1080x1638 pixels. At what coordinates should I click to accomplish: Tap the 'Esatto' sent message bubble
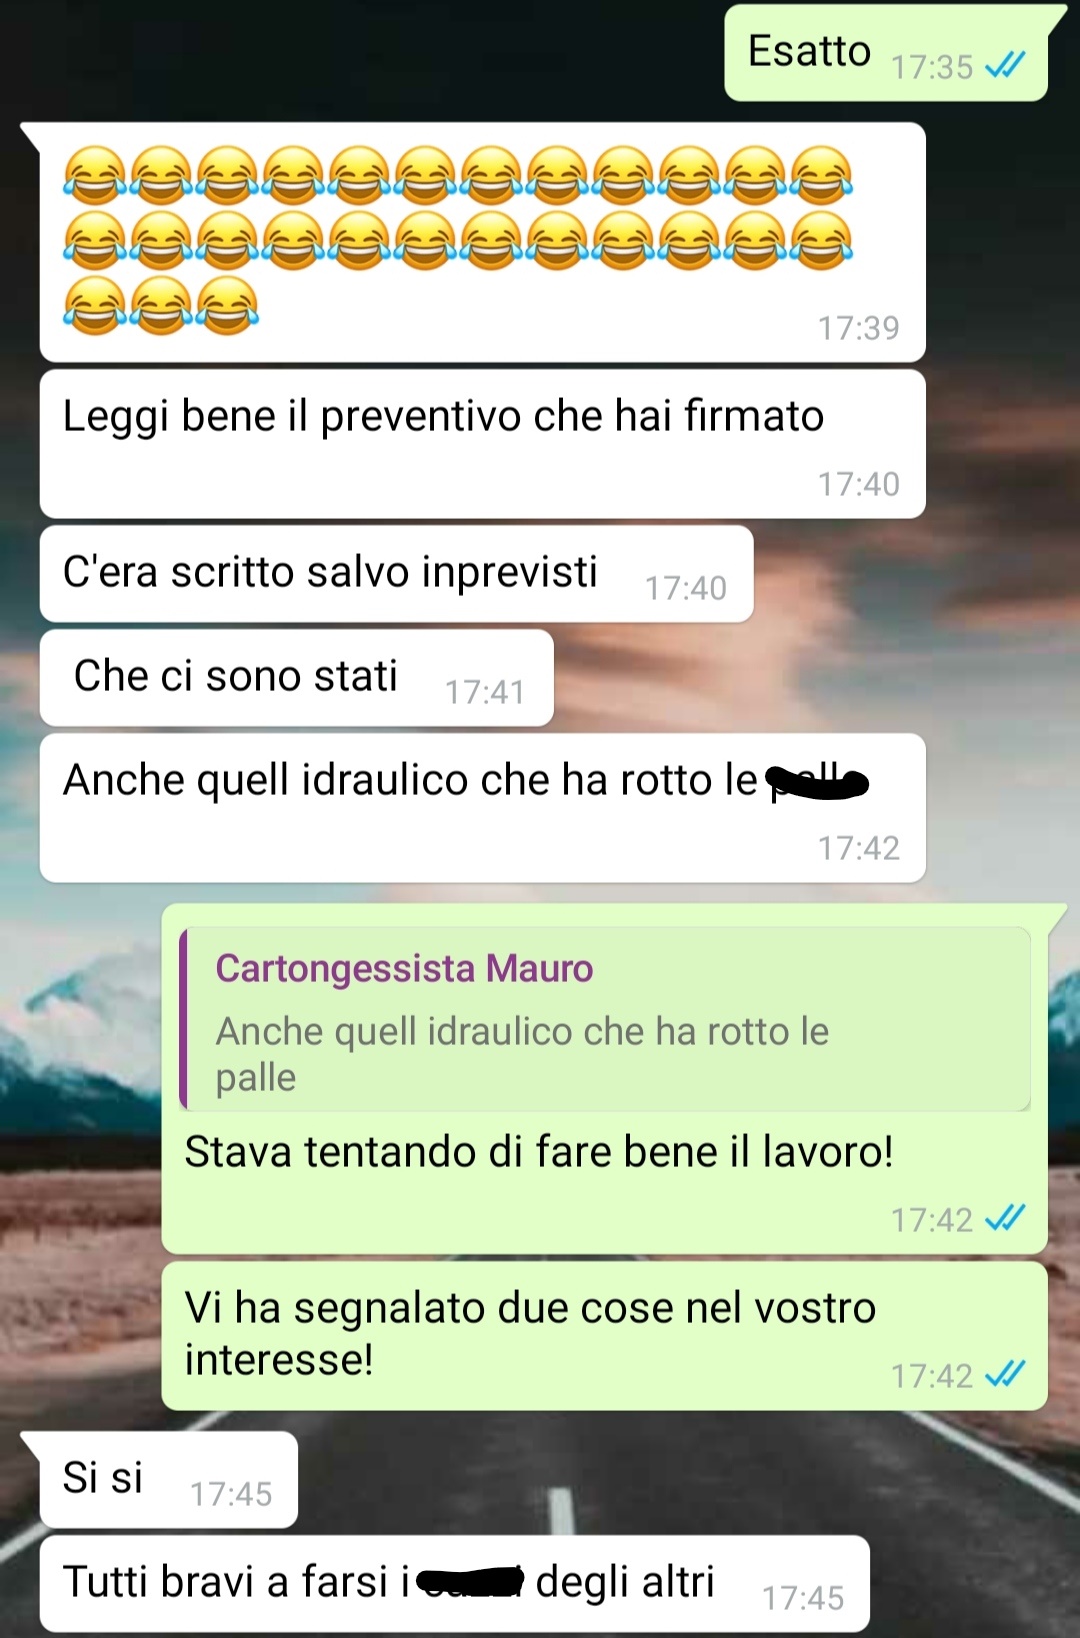[x=886, y=53]
